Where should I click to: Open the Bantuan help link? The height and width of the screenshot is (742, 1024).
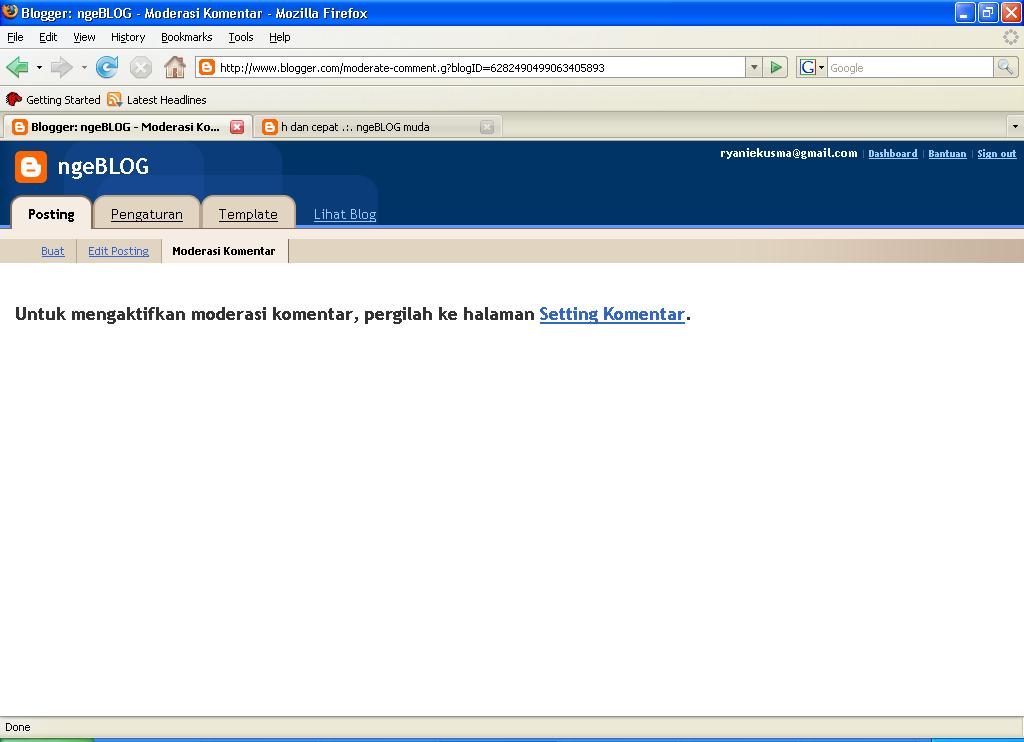[x=947, y=153]
